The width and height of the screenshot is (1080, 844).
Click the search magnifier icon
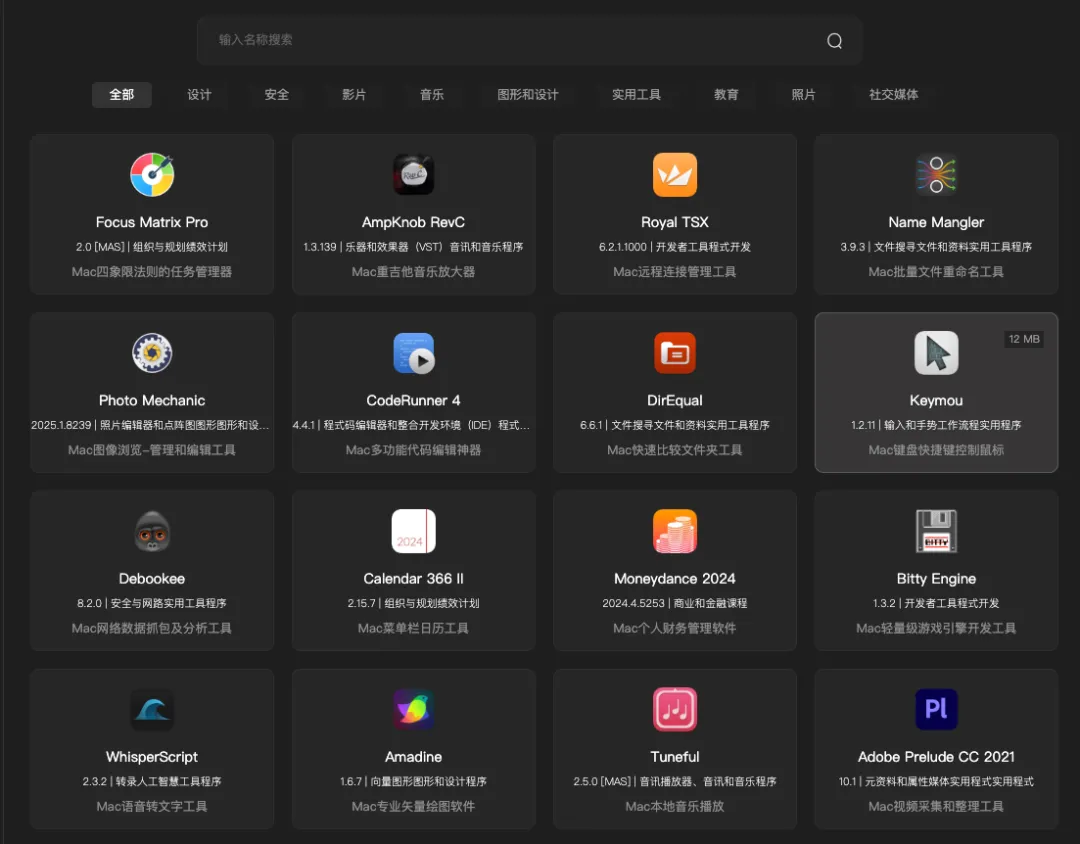point(834,41)
